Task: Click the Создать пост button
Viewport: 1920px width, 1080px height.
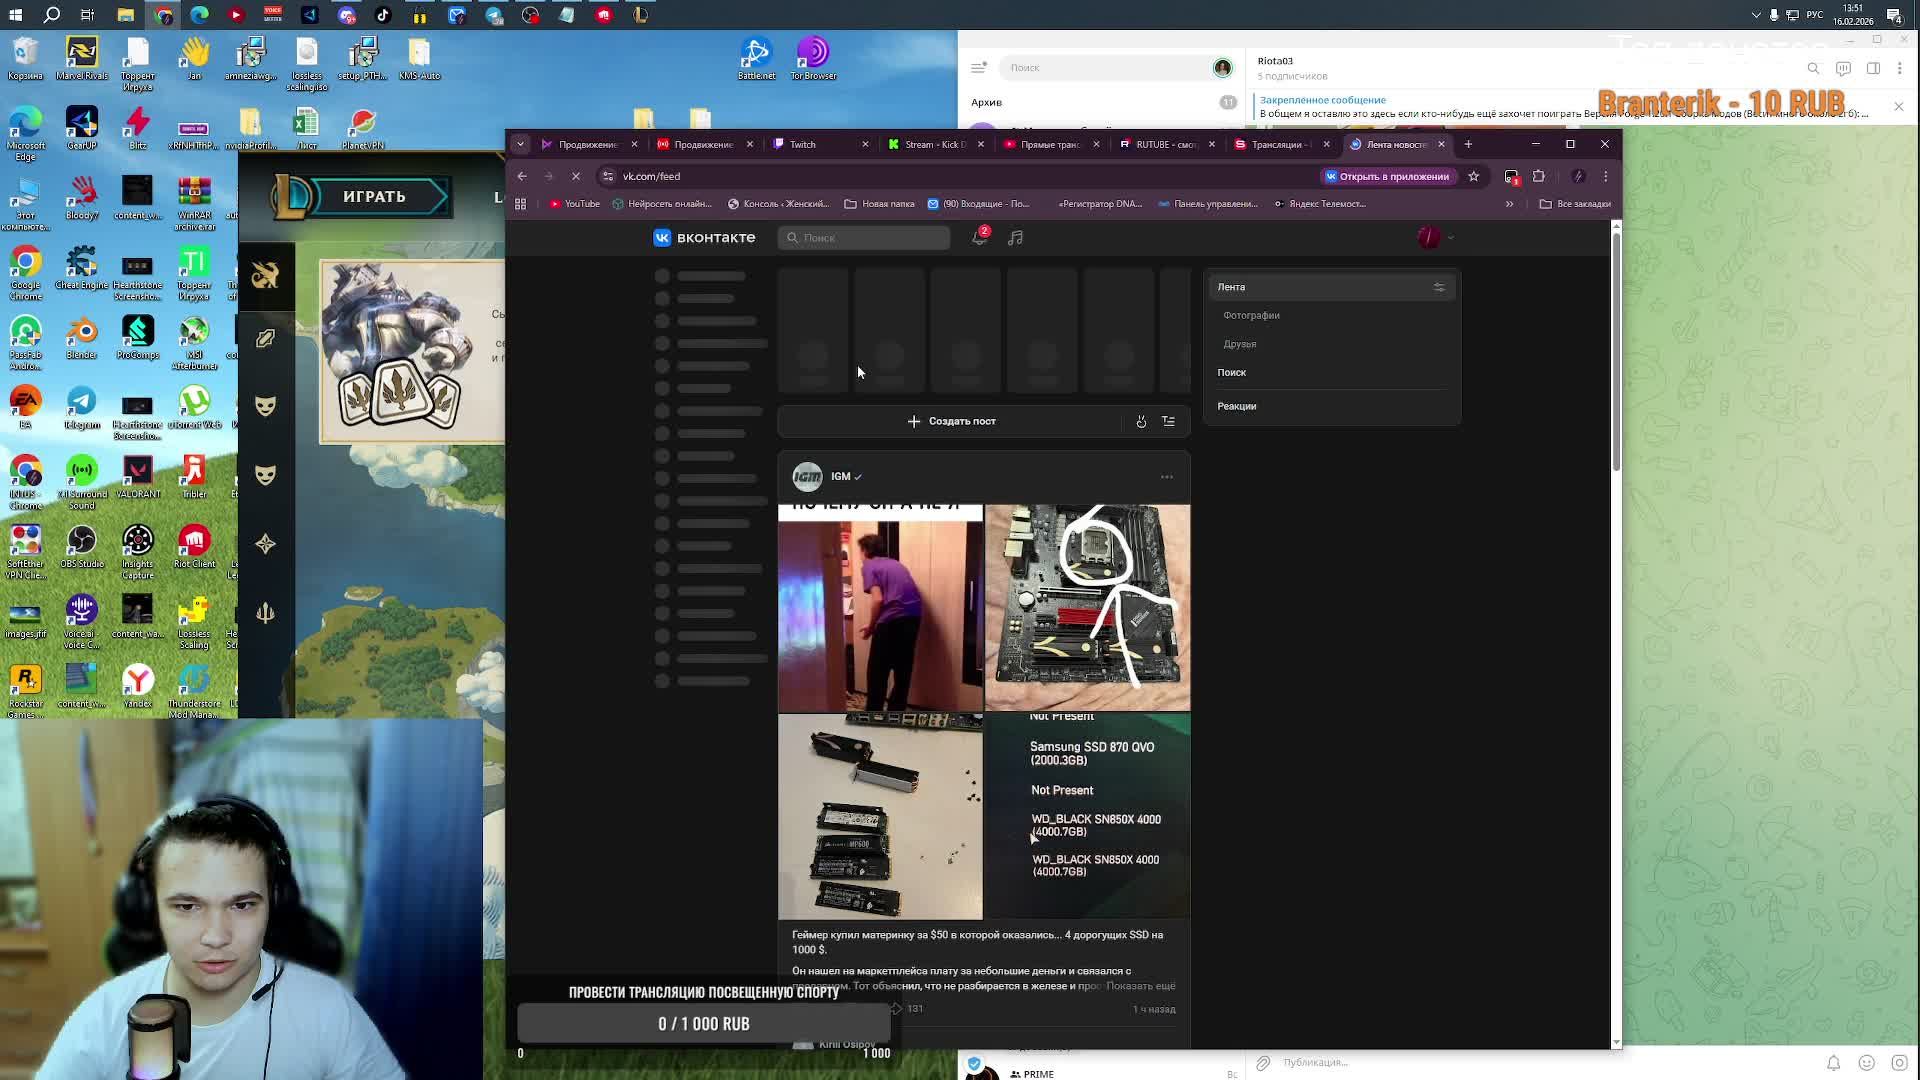Action: pyautogui.click(x=951, y=421)
